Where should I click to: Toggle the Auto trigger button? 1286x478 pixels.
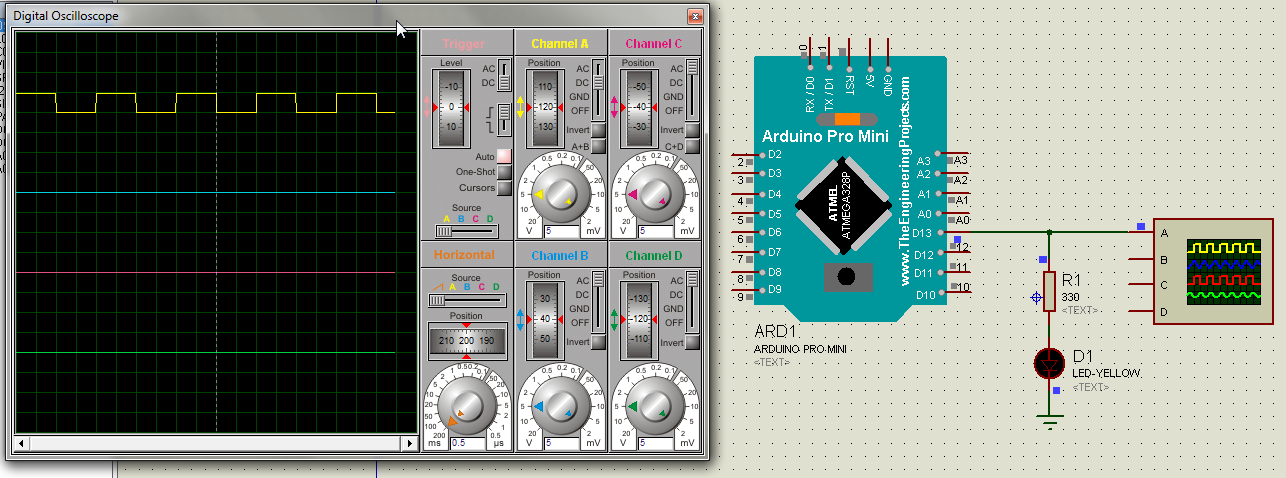504,156
